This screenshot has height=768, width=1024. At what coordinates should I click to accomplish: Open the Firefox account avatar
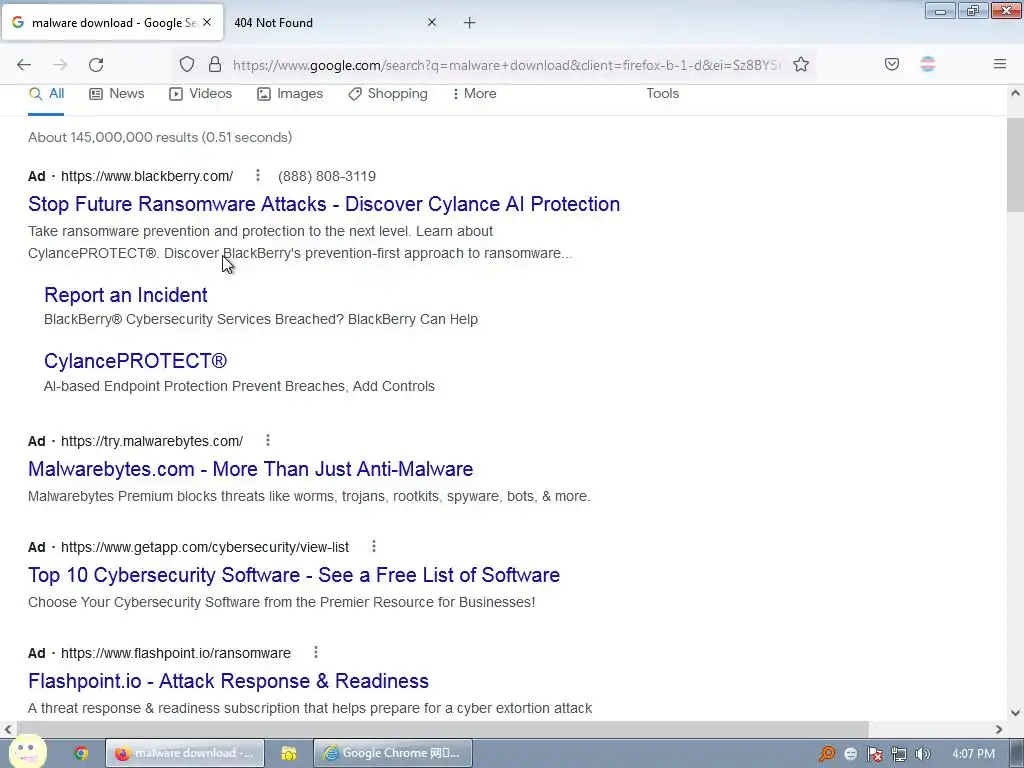(928, 64)
